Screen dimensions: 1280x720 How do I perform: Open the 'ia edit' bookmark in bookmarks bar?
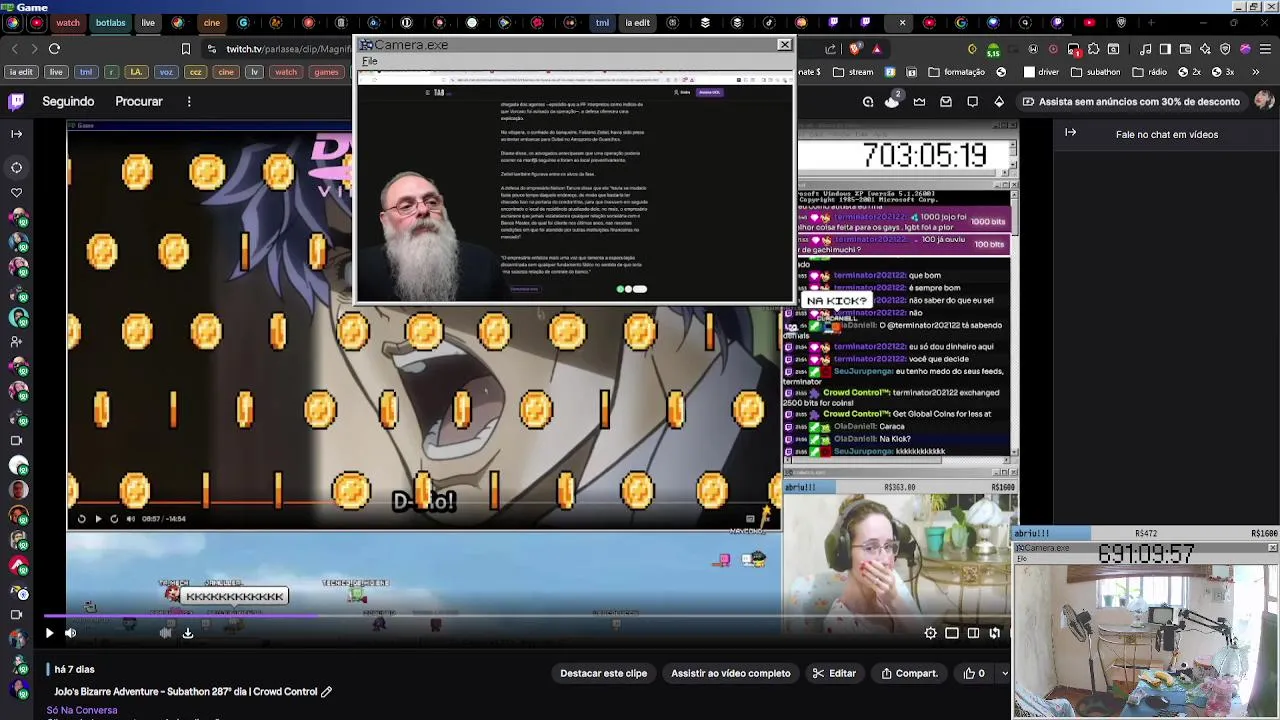pos(20,72)
